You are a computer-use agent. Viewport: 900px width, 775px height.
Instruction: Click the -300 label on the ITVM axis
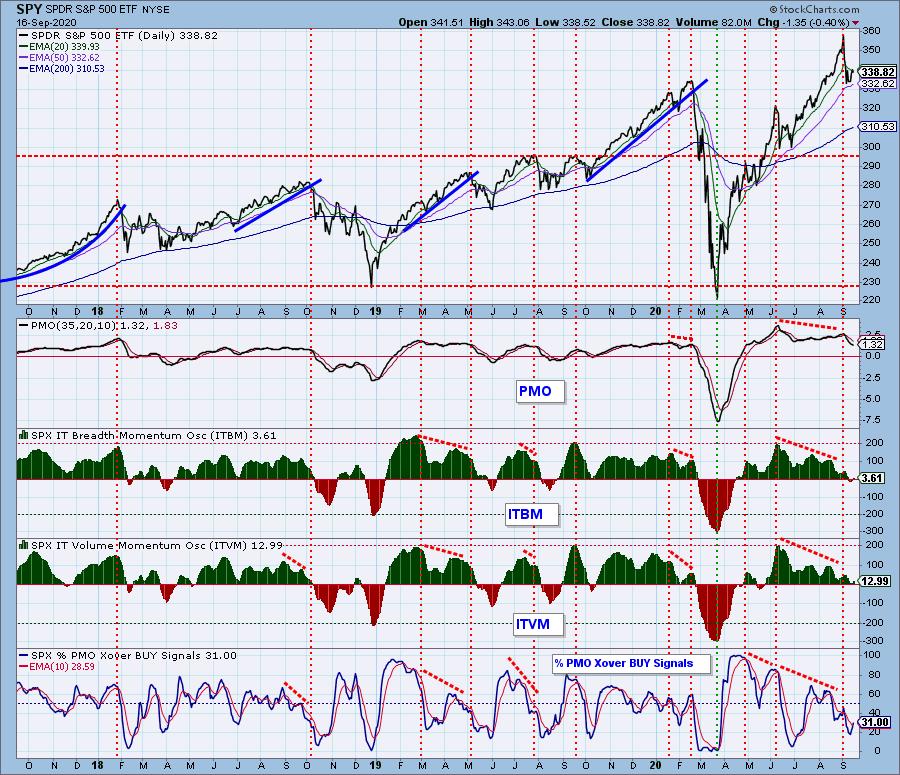point(872,641)
